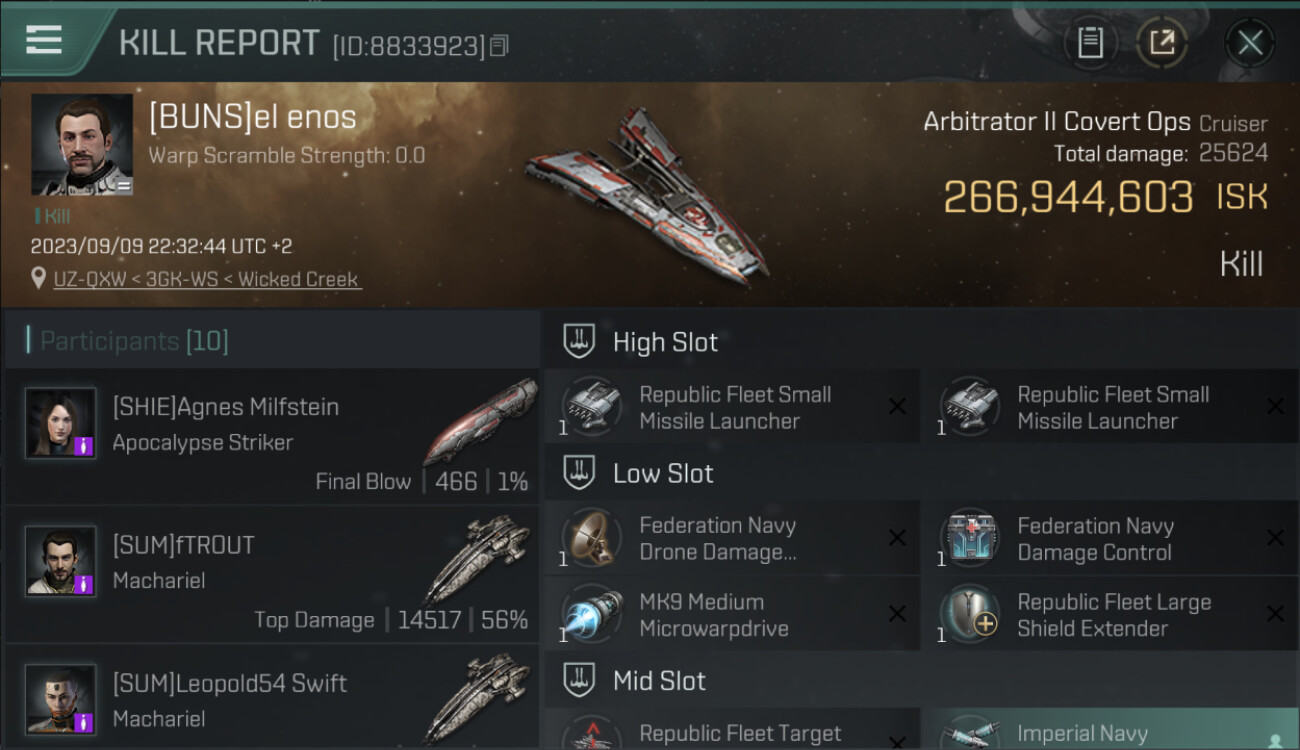
Task: Open el enos pilot portrait
Action: coord(82,144)
